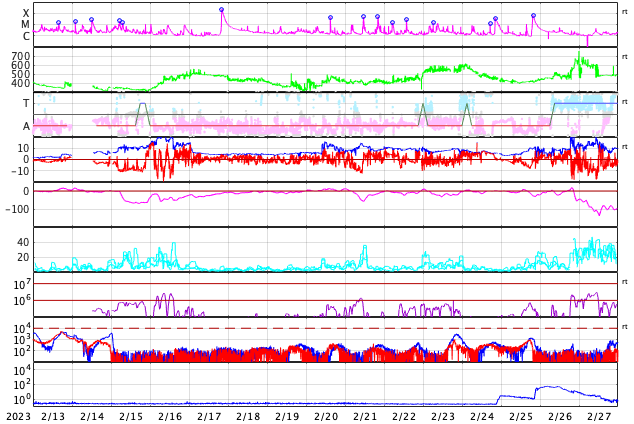Click the 40 axis tick label
Viewport: 634px width, 424px height.
click(23, 243)
